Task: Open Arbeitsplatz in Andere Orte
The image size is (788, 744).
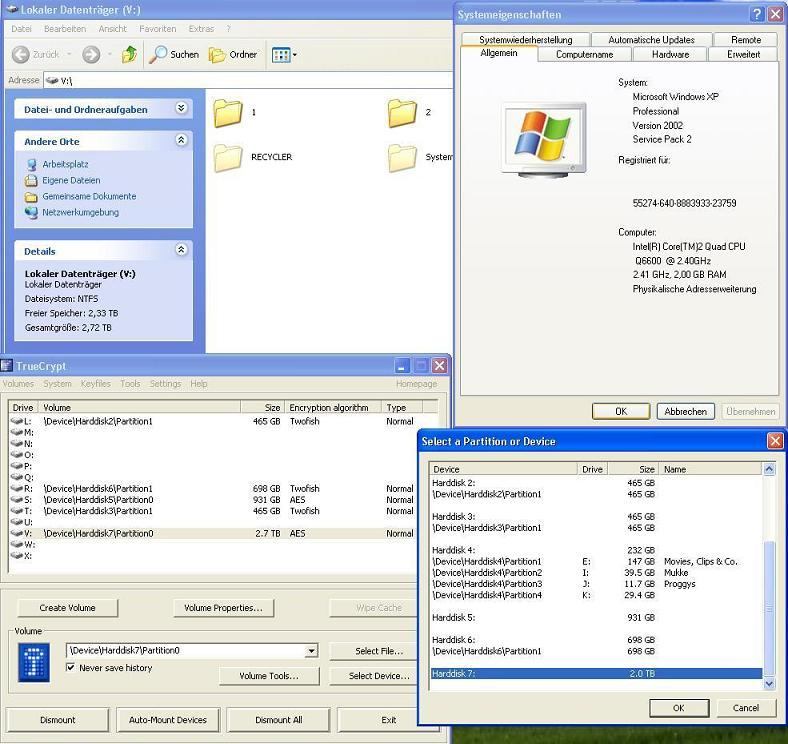Action: (65, 164)
